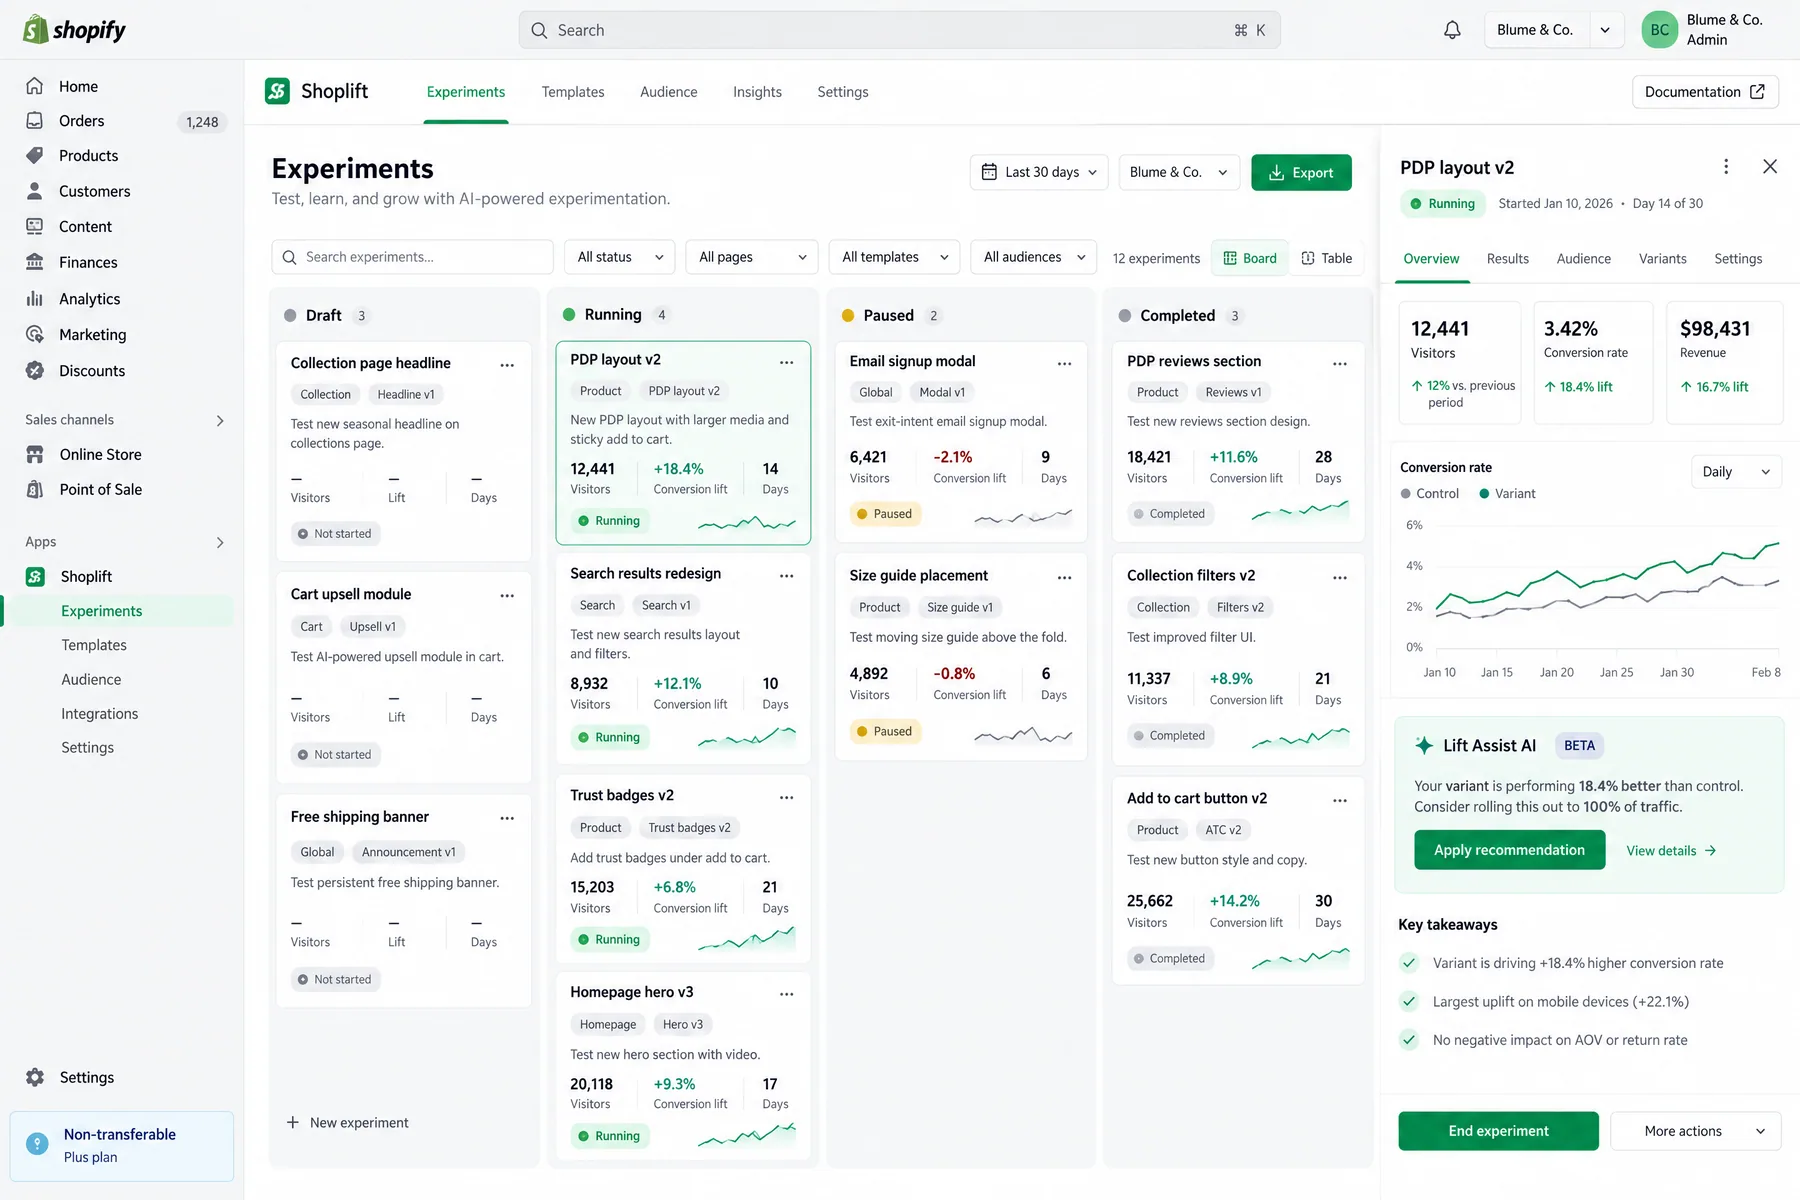Screen dimensions: 1800x1200
Task: Open the All audiences filter dropdown
Action: (x=1034, y=257)
